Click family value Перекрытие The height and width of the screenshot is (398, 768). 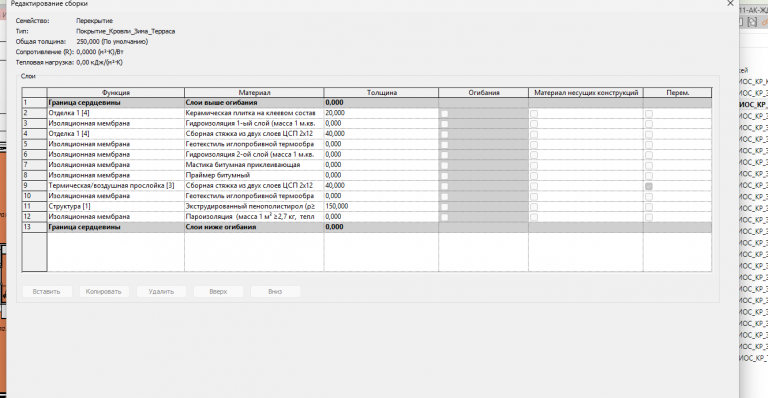click(x=95, y=21)
